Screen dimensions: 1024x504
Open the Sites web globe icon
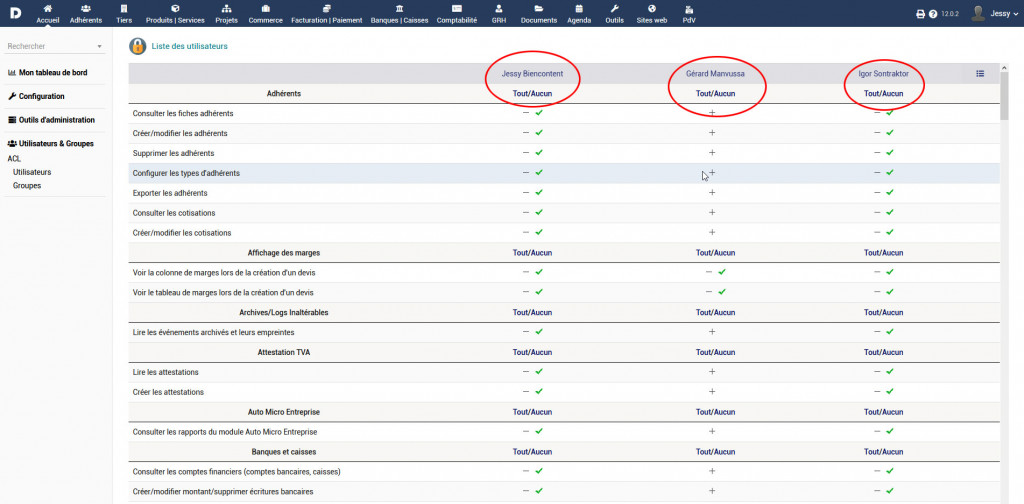coord(651,9)
